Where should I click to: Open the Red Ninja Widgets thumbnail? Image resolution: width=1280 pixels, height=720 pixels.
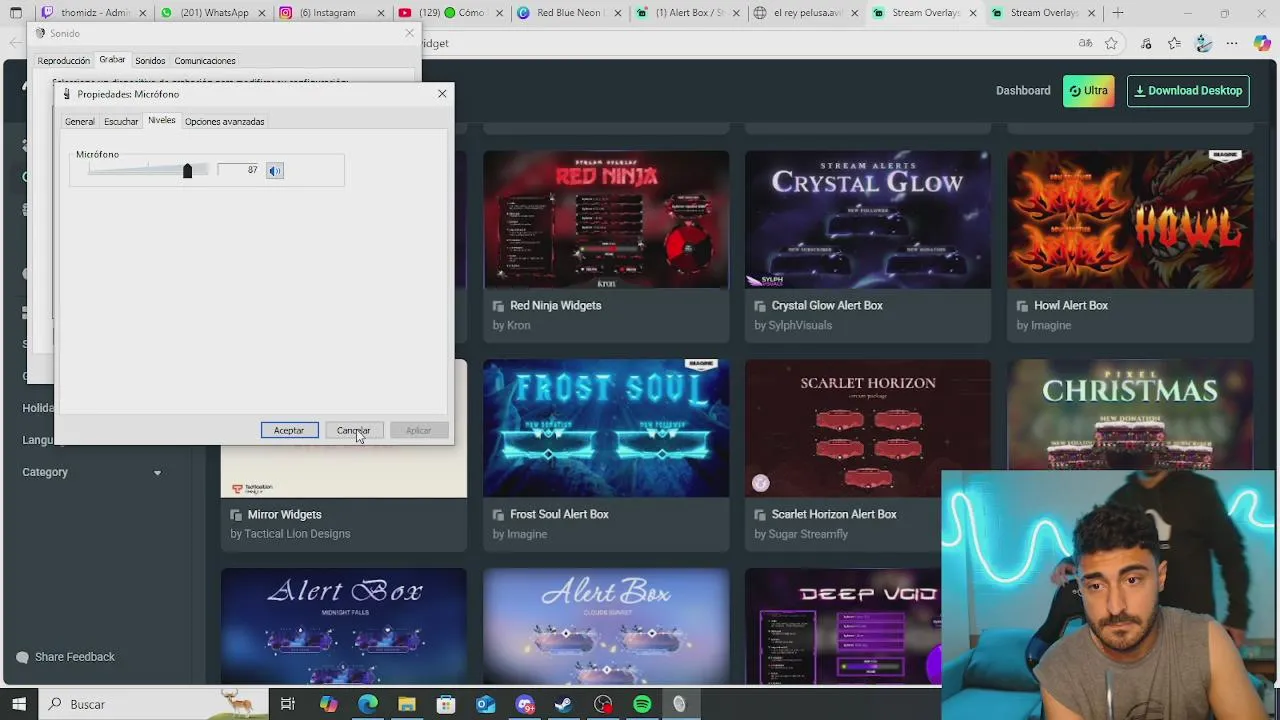pos(606,219)
